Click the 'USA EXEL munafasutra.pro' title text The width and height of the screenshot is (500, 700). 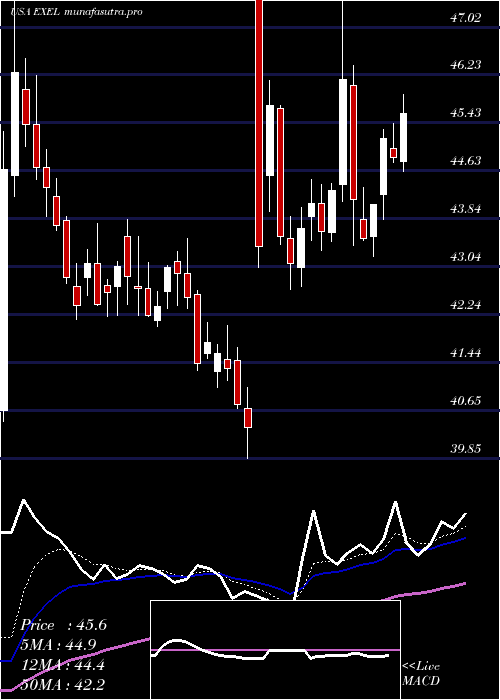pyautogui.click(x=76, y=12)
